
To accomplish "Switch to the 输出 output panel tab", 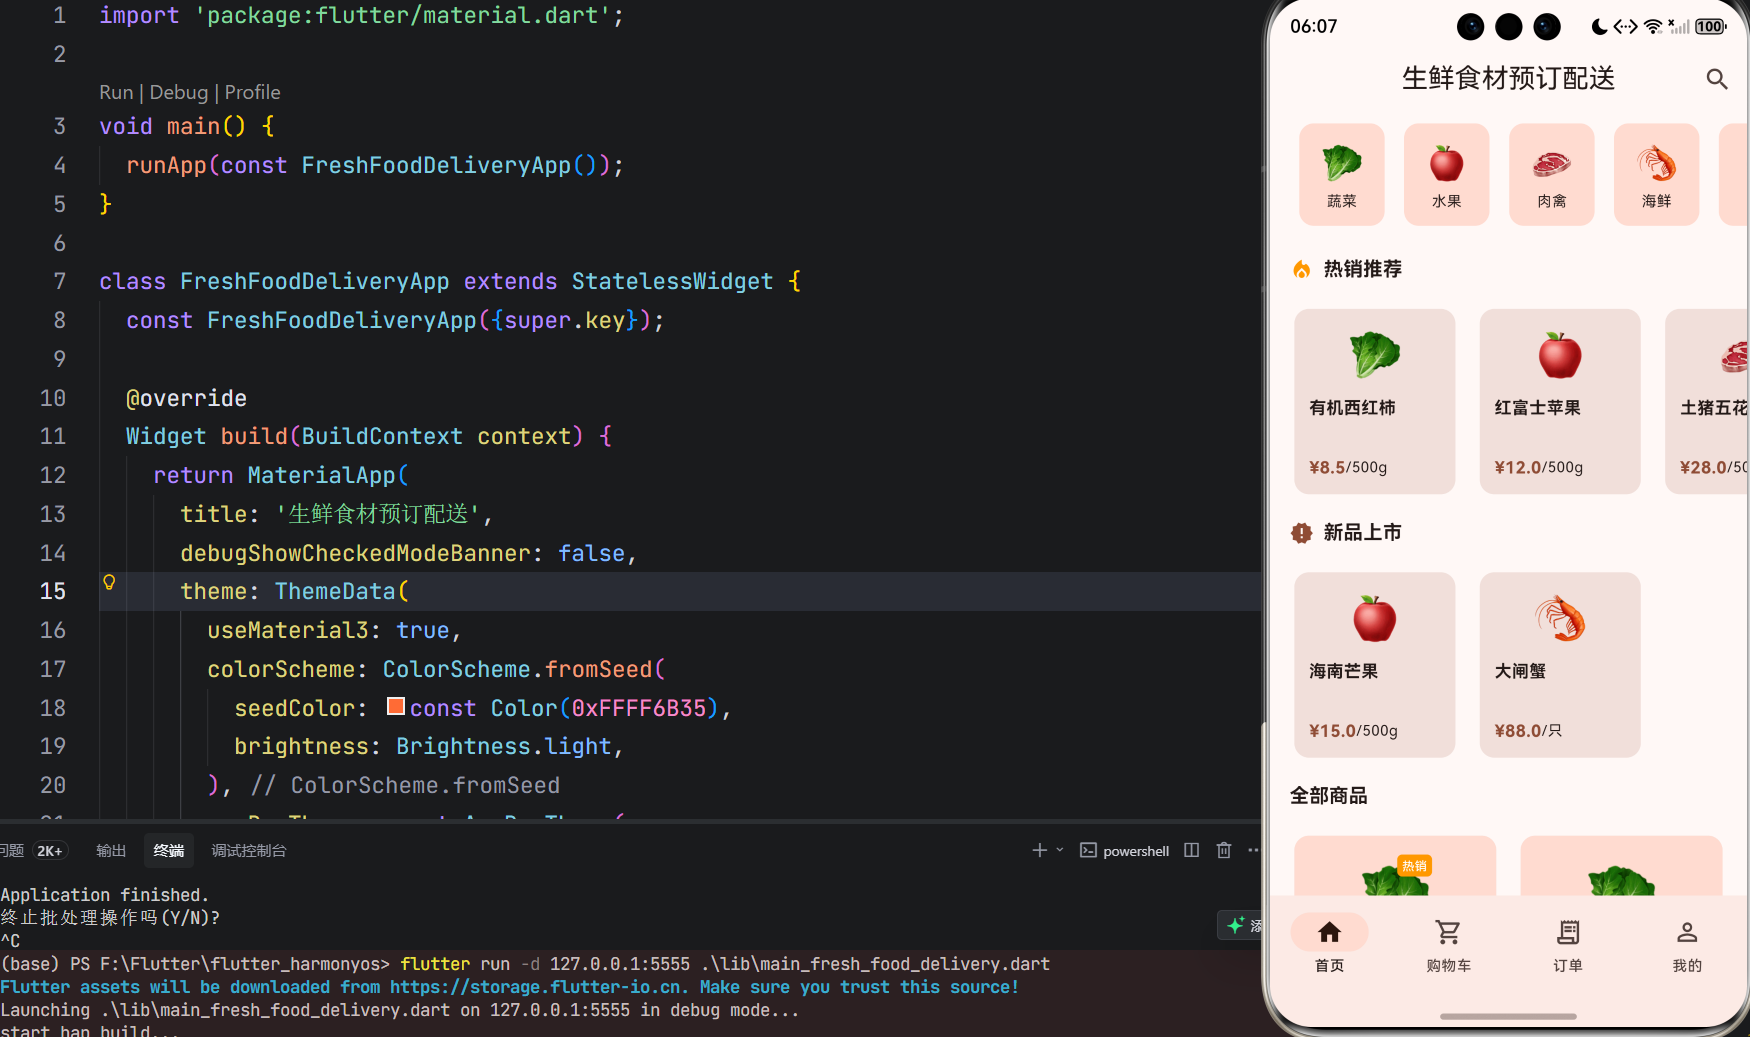I will click(x=111, y=851).
